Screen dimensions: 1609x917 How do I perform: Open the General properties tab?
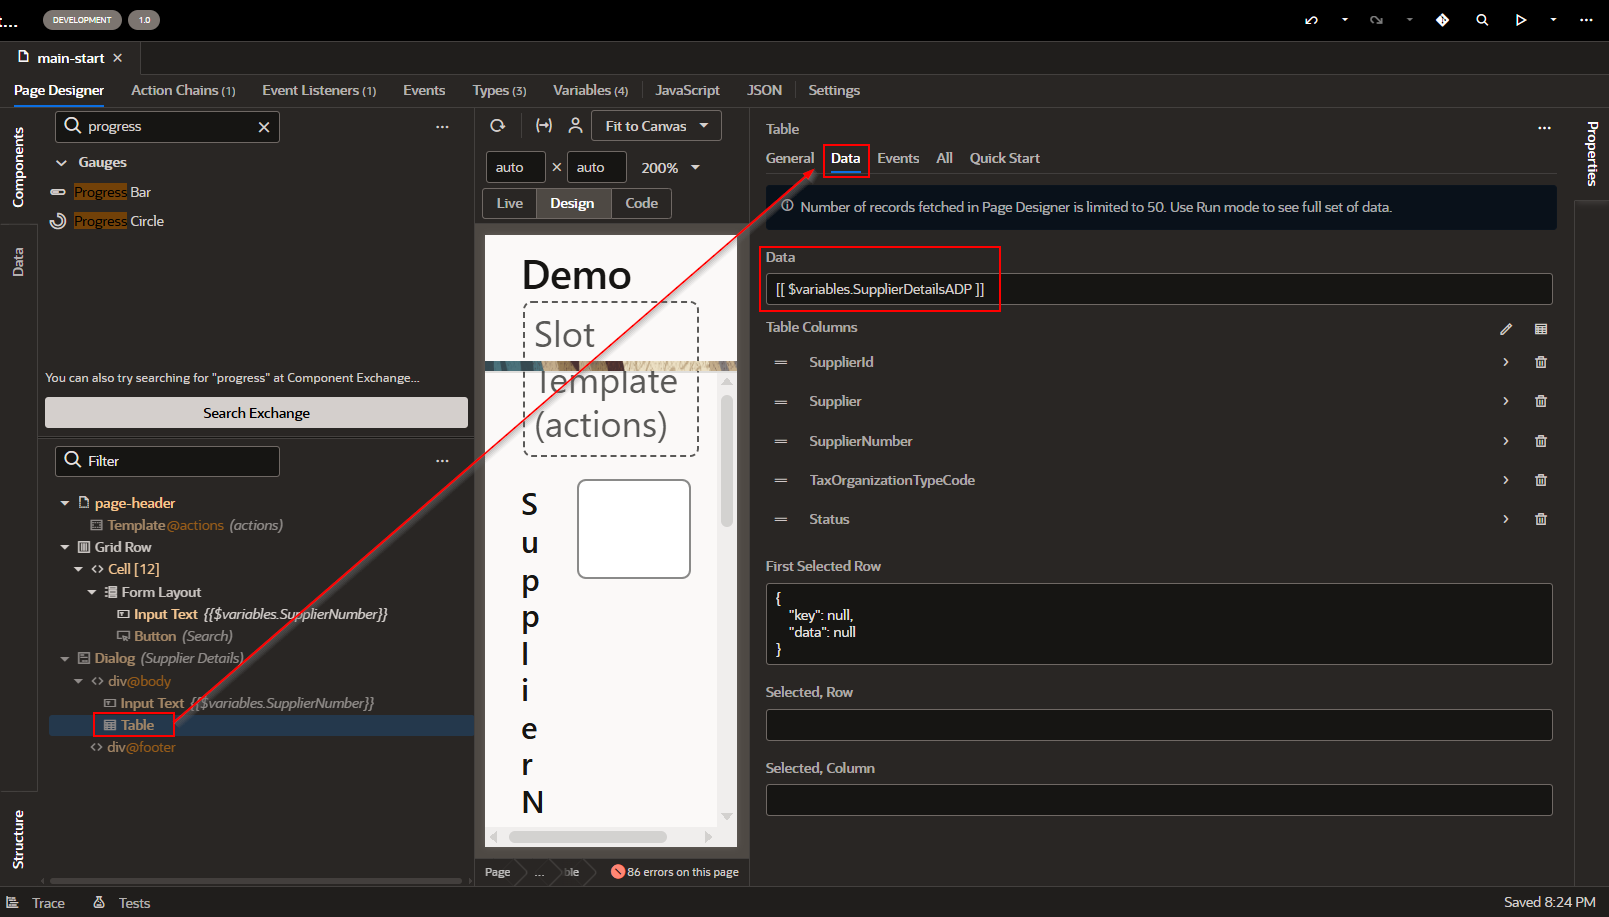tap(790, 158)
